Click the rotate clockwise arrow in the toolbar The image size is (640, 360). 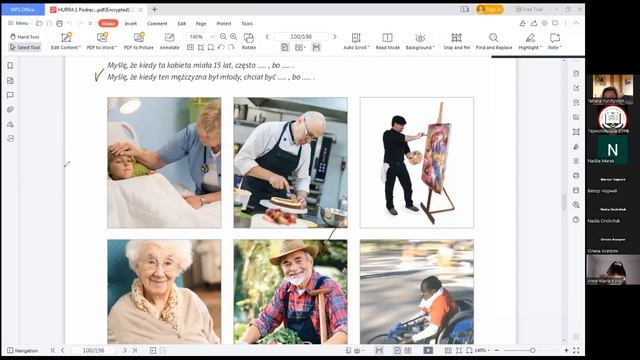pyautogui.click(x=231, y=47)
